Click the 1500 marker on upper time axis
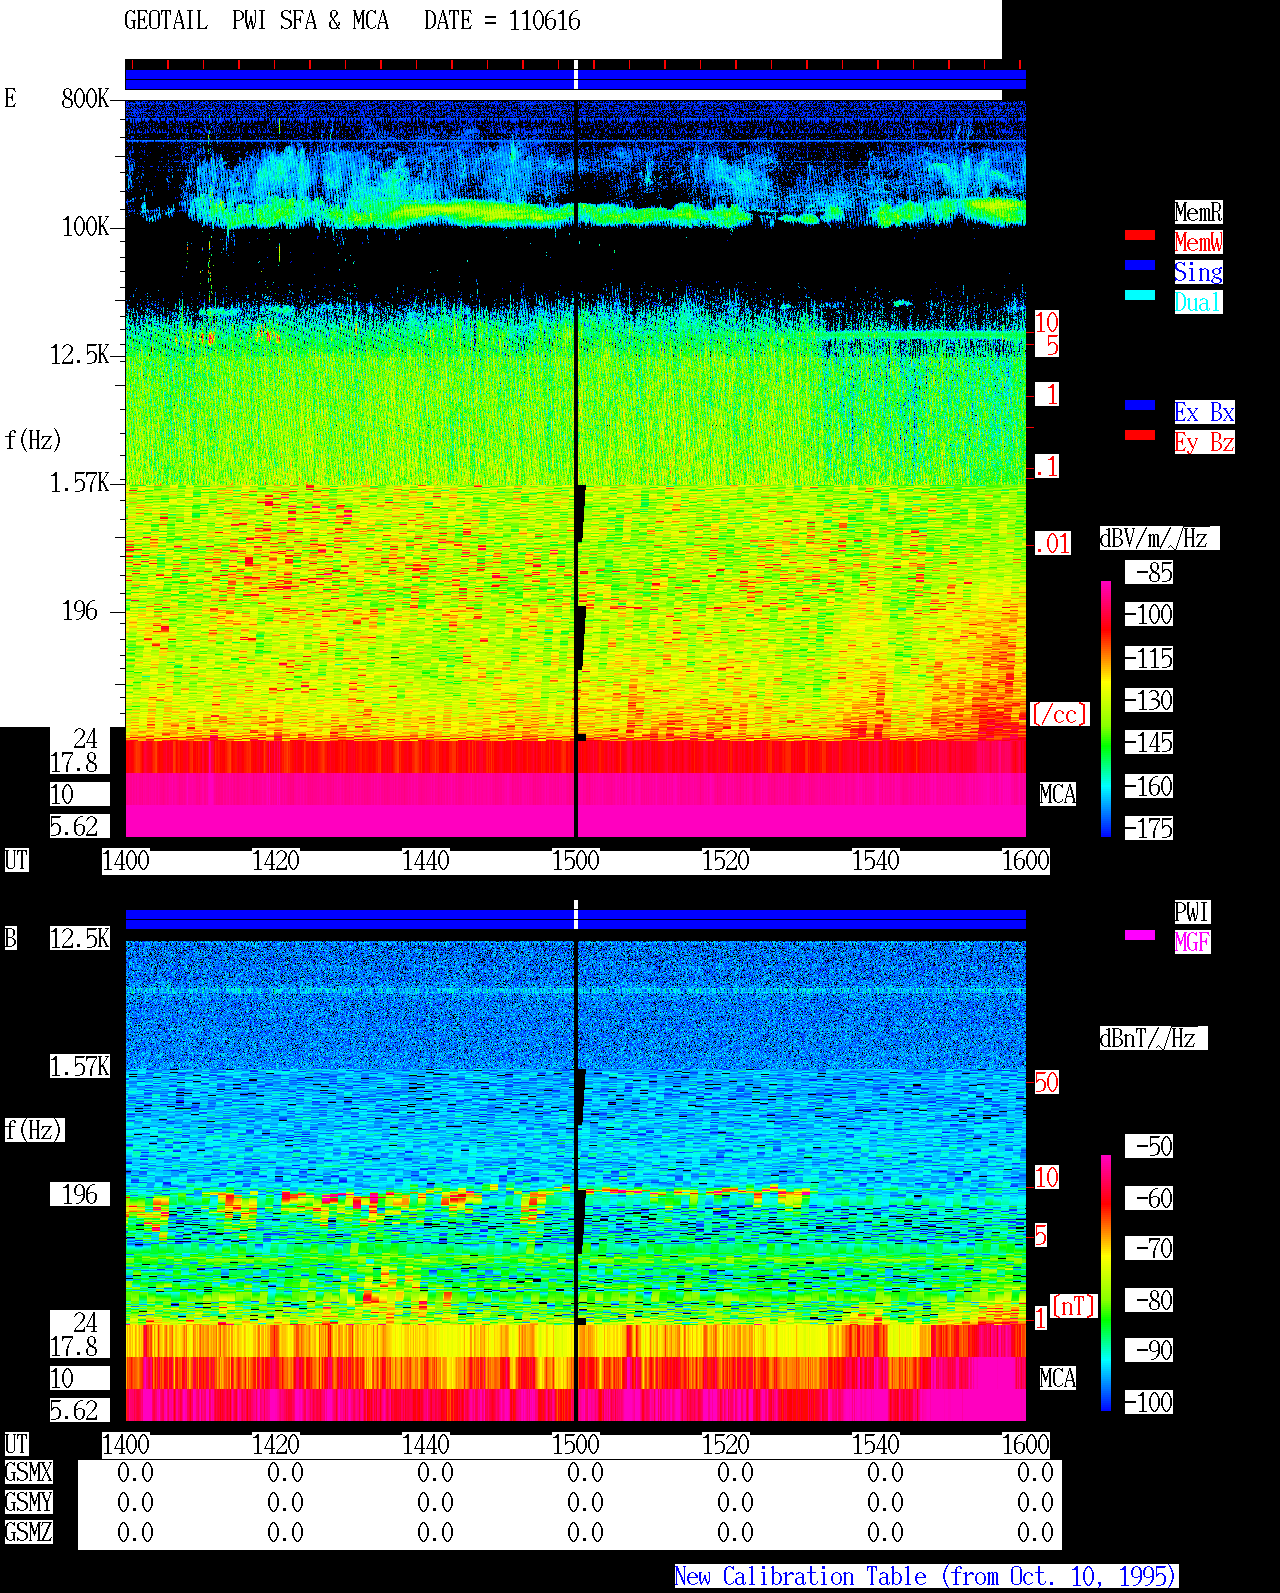 [576, 861]
